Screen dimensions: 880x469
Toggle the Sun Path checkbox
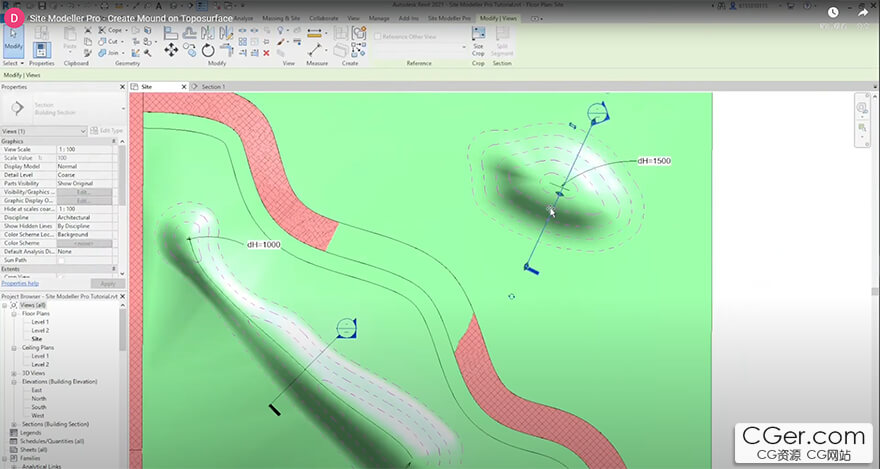click(x=61, y=260)
